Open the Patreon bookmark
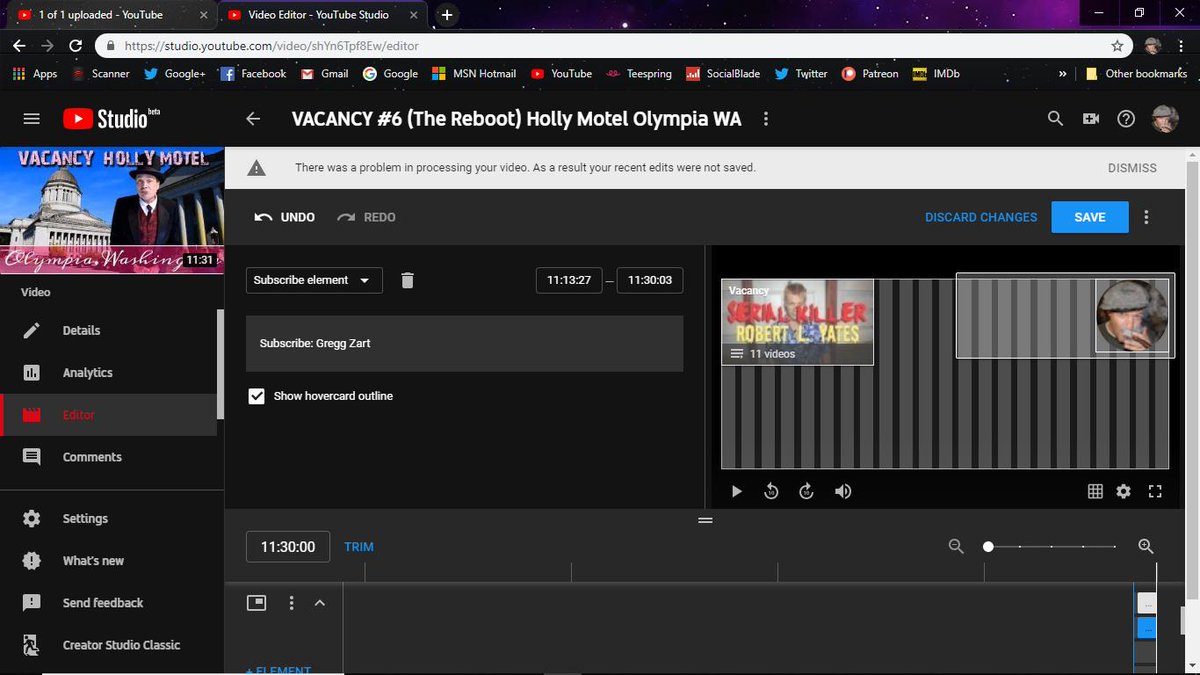The image size is (1200, 675). [x=870, y=73]
